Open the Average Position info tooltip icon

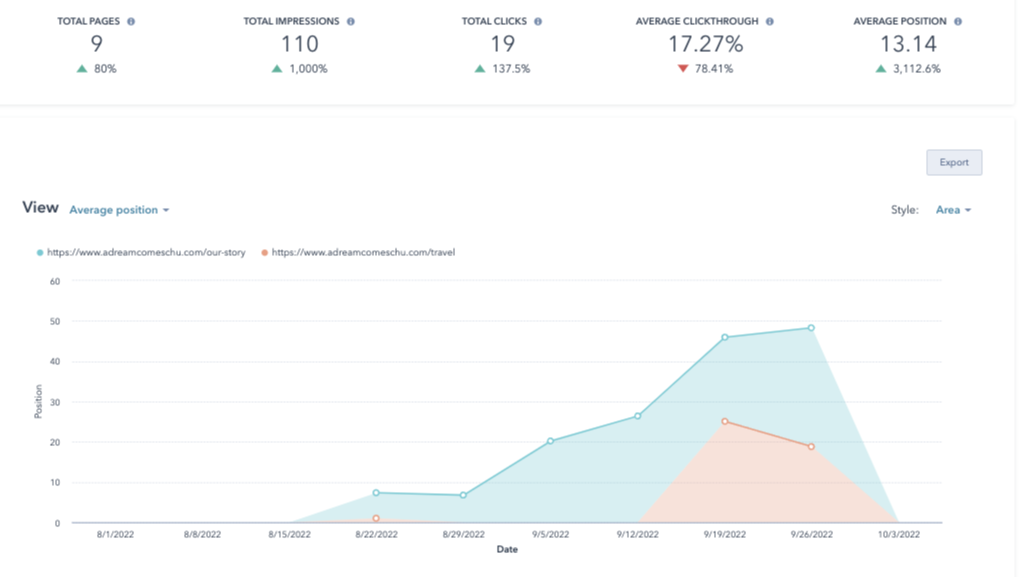click(958, 20)
